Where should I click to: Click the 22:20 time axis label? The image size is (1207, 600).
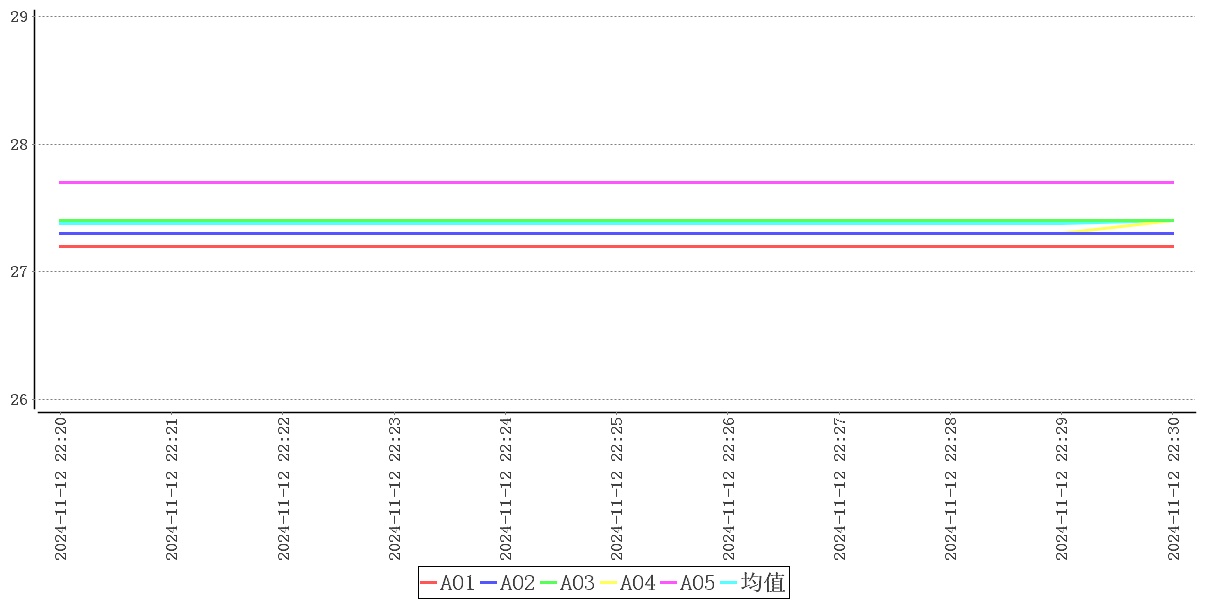point(61,488)
